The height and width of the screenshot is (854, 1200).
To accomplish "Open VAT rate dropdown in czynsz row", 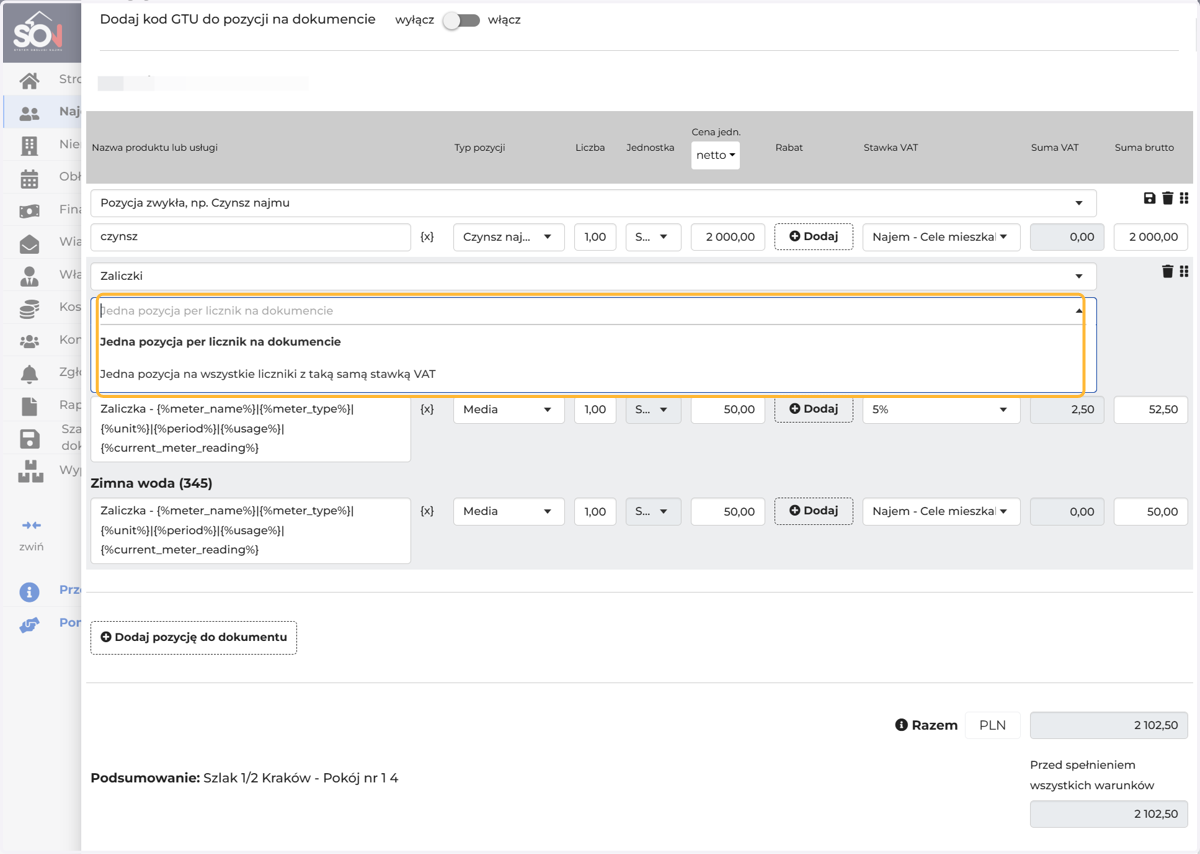I will [x=941, y=237].
